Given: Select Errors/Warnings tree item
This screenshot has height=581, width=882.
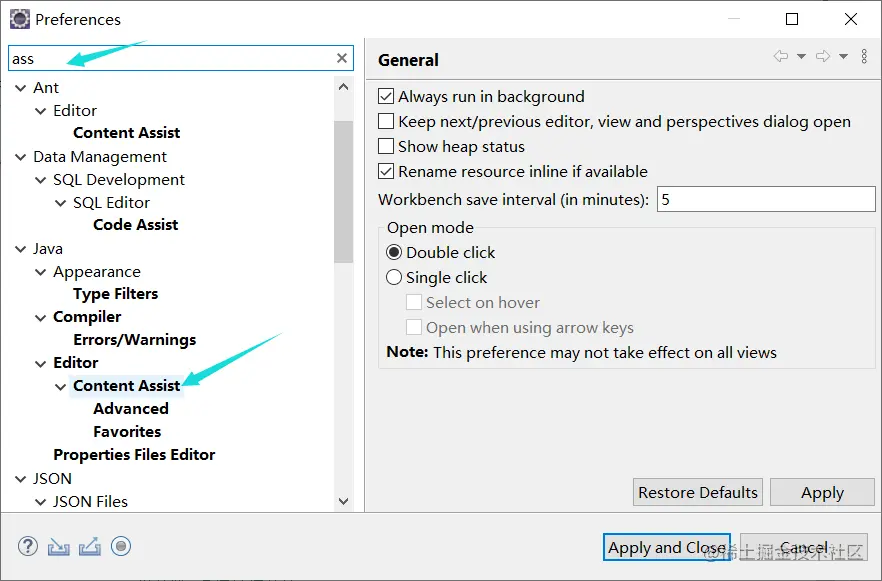Looking at the screenshot, I should click(134, 340).
